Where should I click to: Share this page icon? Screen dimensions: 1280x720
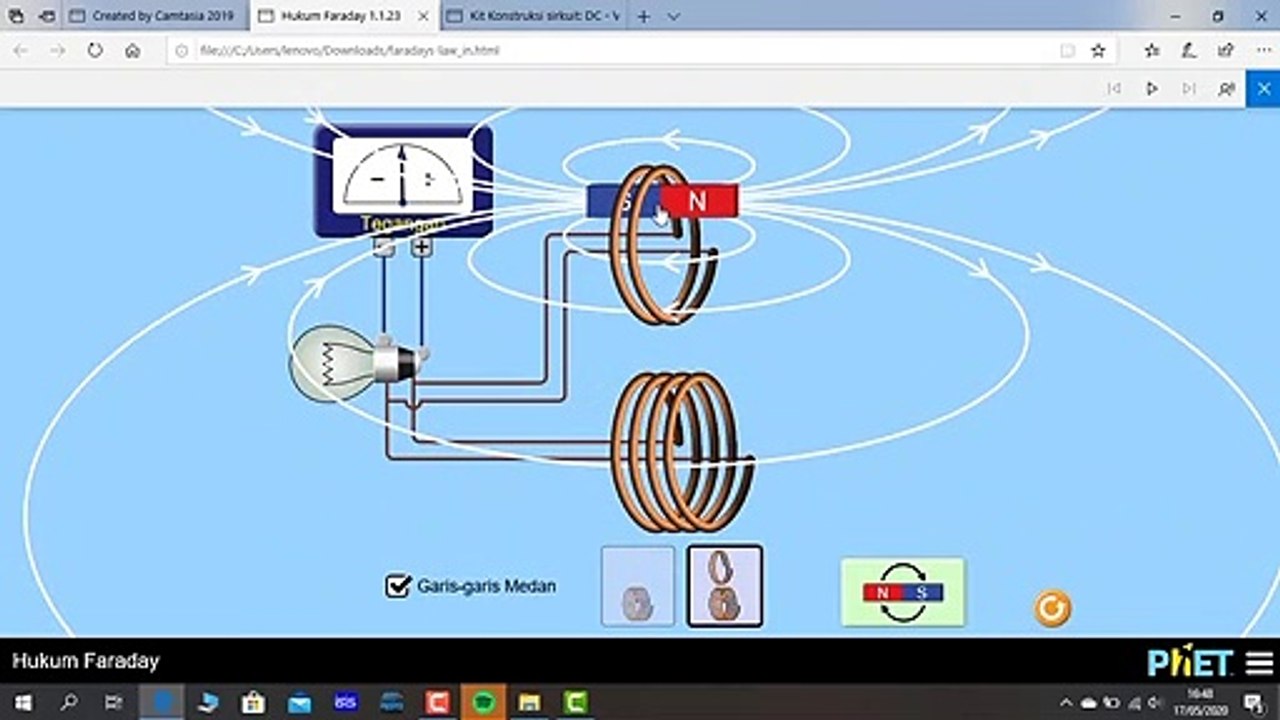1226,50
